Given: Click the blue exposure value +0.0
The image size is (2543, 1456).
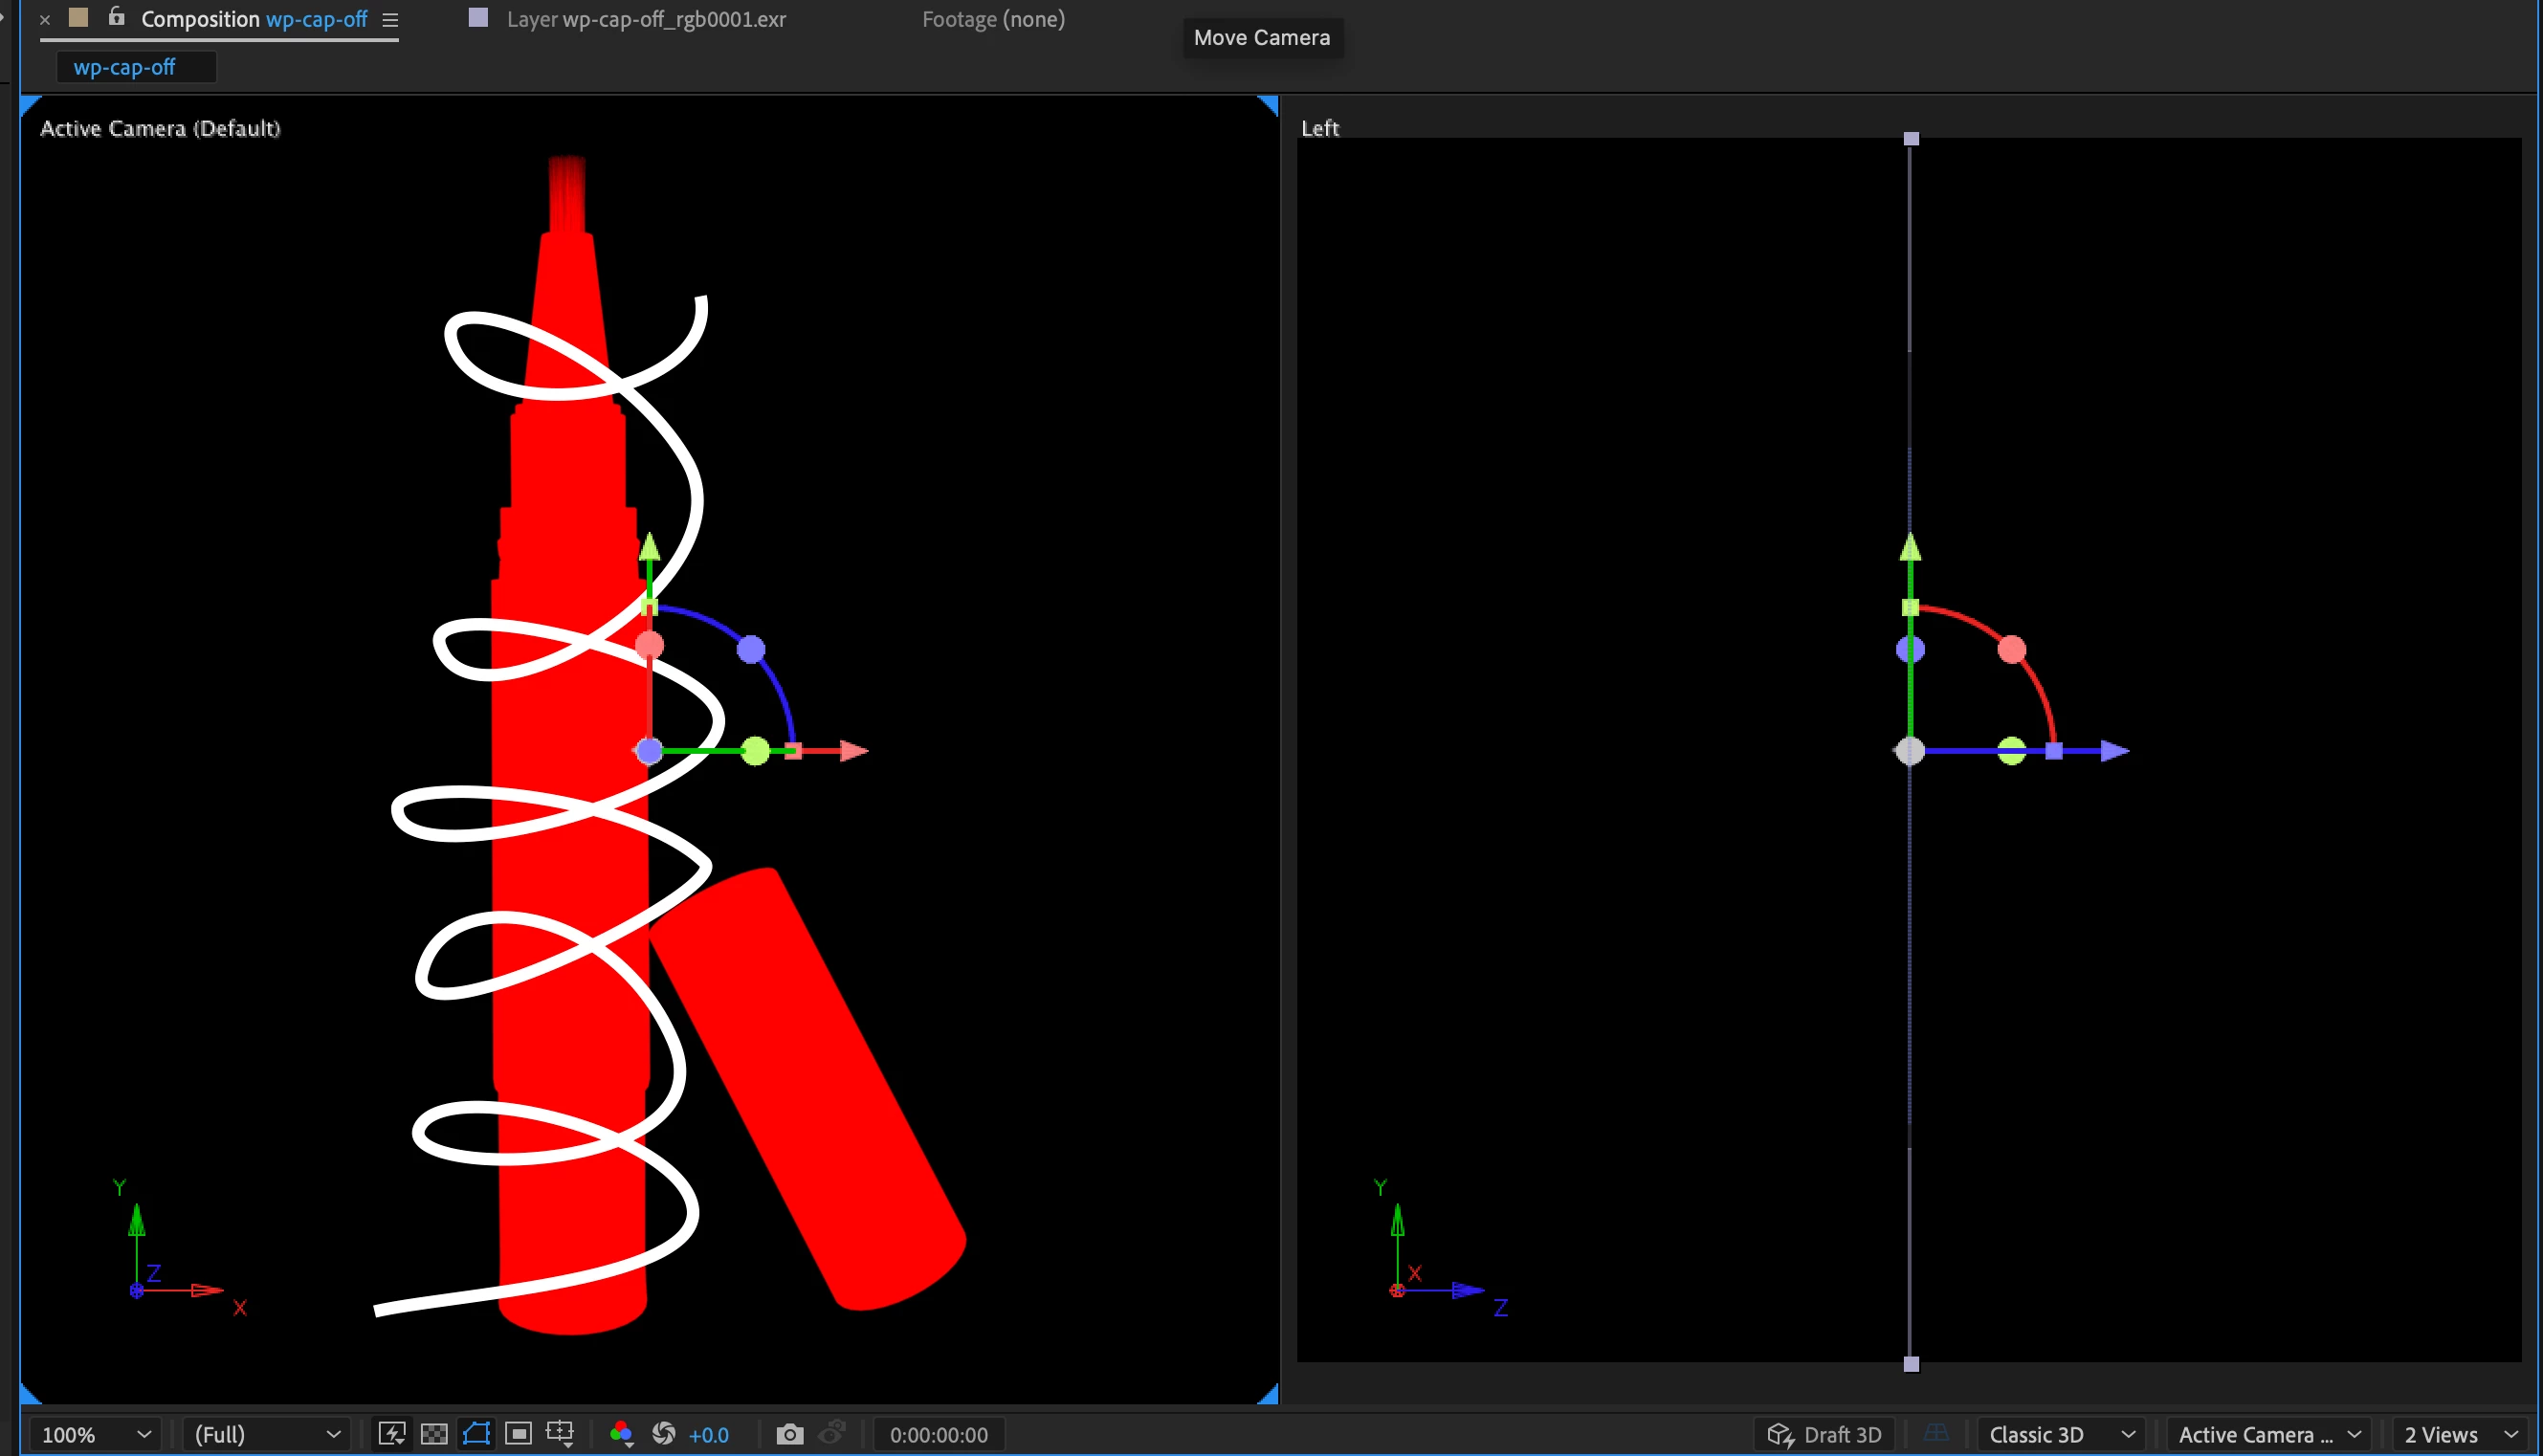Looking at the screenshot, I should point(708,1435).
